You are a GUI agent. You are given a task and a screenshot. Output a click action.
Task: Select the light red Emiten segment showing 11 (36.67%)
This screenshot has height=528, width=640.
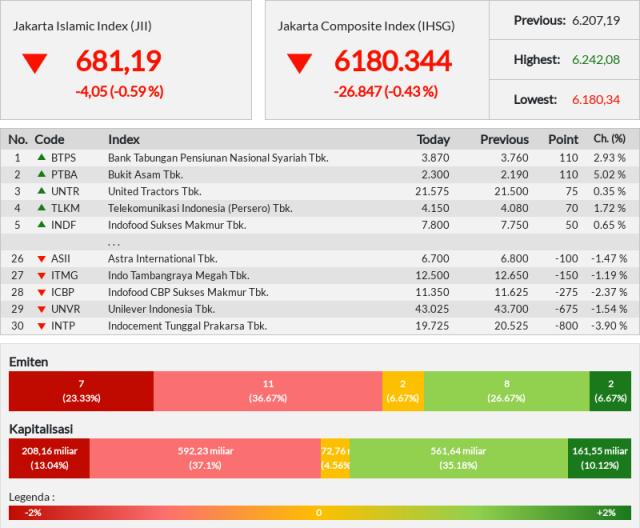(x=268, y=391)
